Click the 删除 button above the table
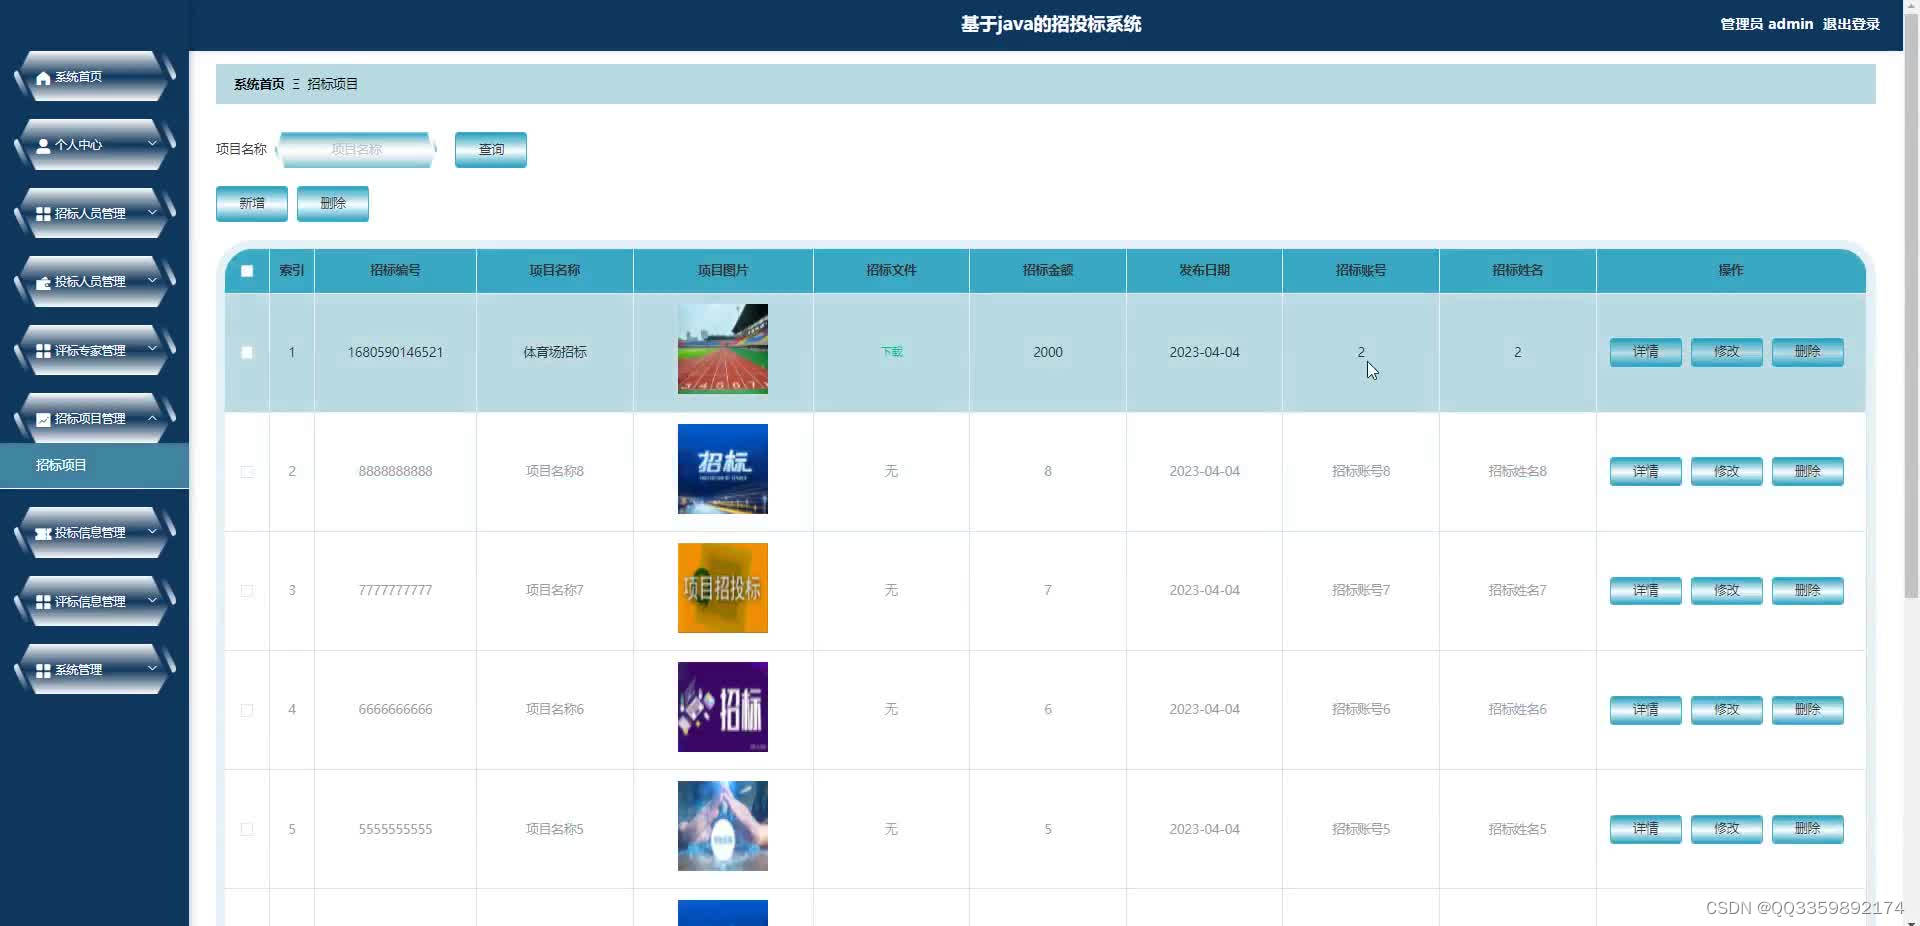This screenshot has height=926, width=1920. point(333,204)
